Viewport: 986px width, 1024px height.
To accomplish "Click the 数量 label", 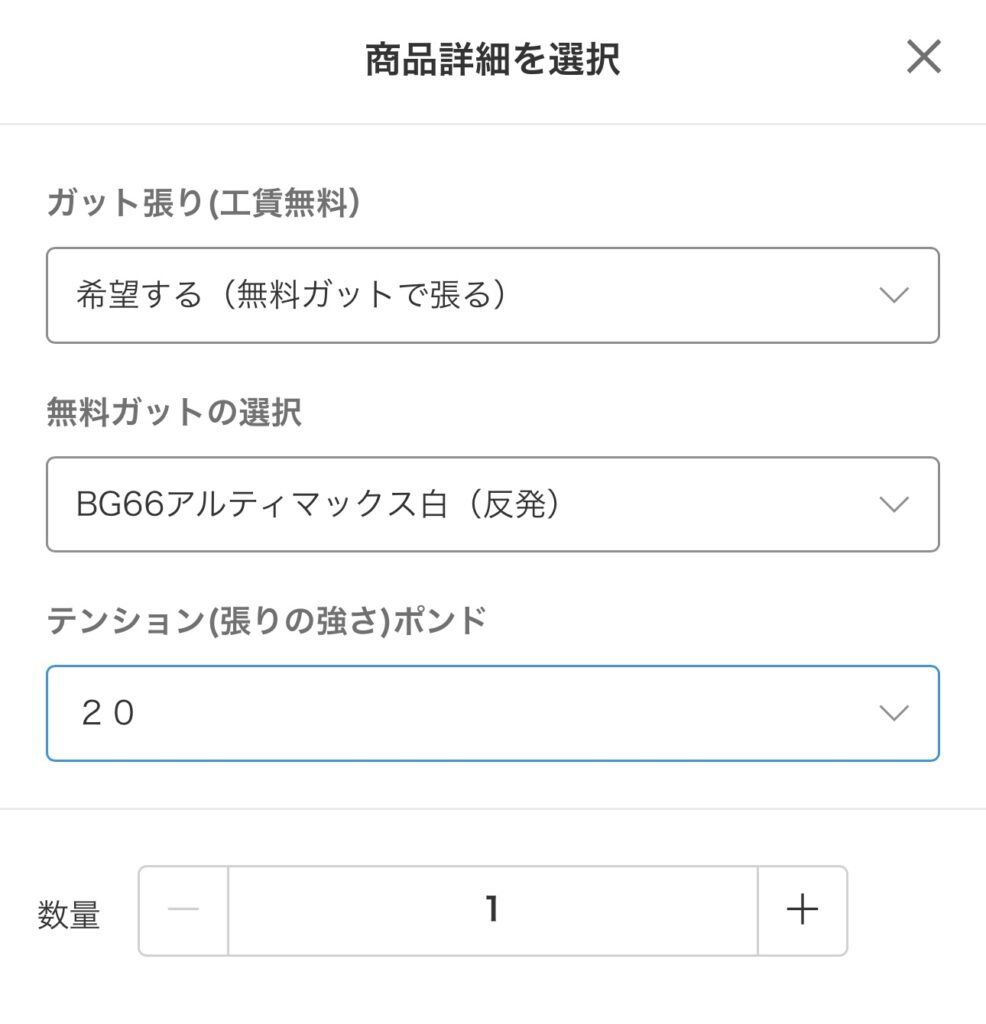I will point(69,914).
